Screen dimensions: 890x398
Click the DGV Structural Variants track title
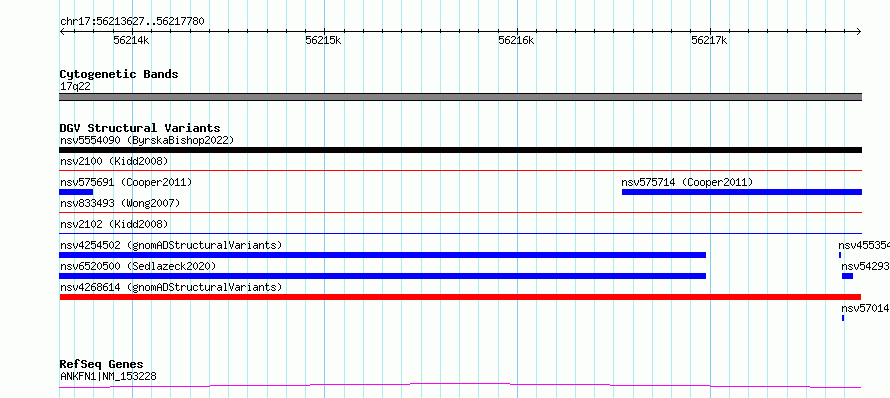pyautogui.click(x=140, y=128)
